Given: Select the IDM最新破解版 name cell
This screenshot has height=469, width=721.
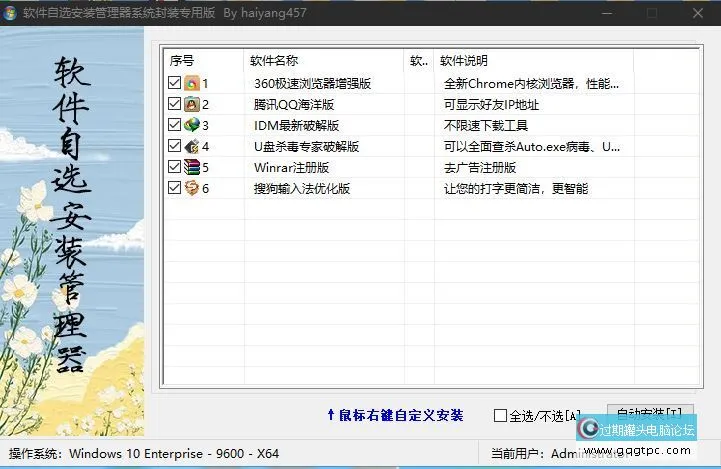Looking at the screenshot, I should [297, 126].
